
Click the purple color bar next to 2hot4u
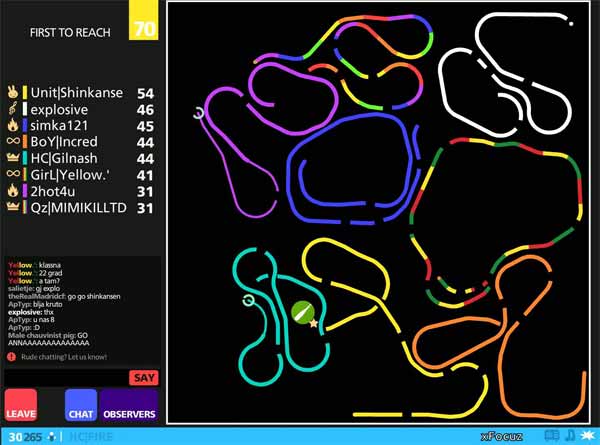[23, 191]
